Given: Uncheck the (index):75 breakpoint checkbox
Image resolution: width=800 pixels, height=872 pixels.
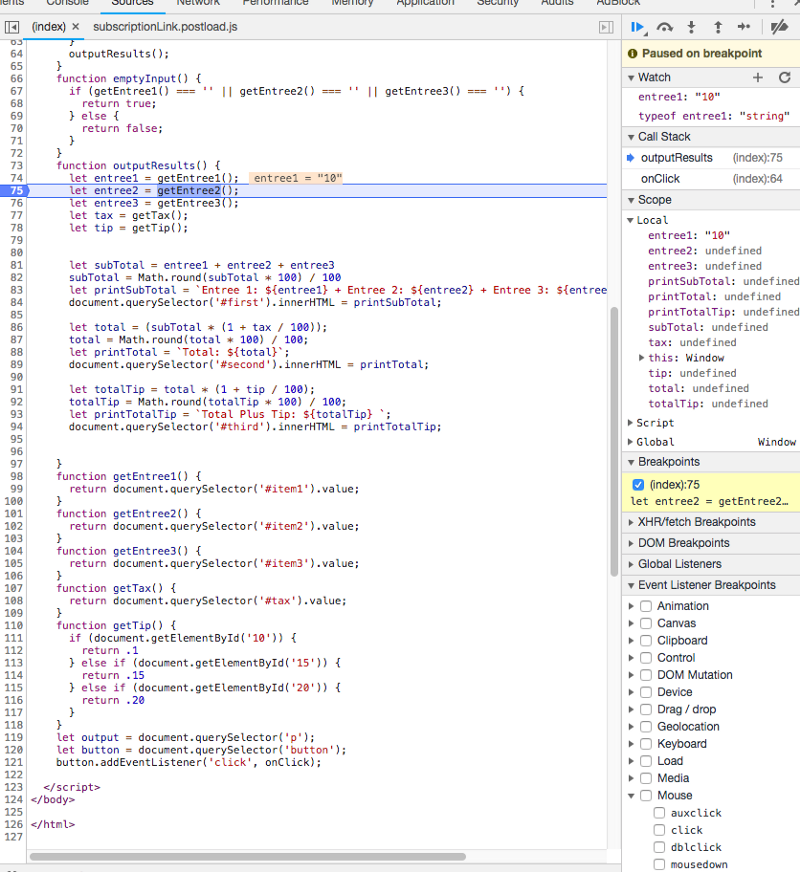Looking at the screenshot, I should click(639, 485).
